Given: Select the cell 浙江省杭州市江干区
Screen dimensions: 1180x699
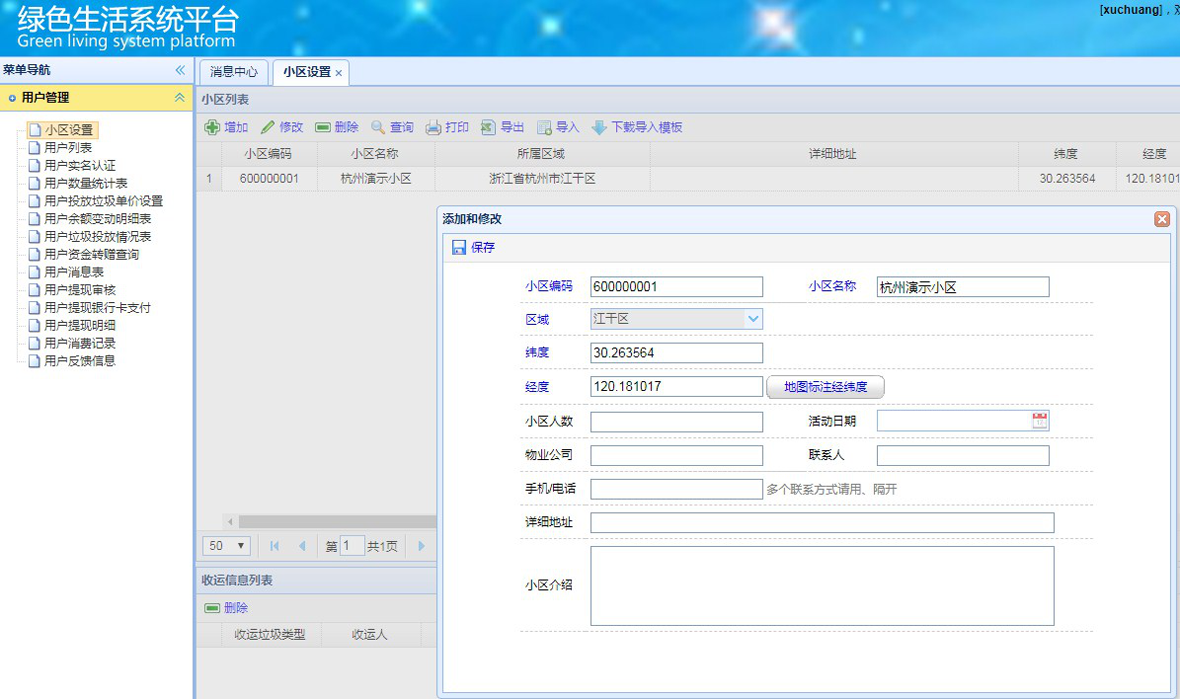Looking at the screenshot, I should tap(542, 179).
